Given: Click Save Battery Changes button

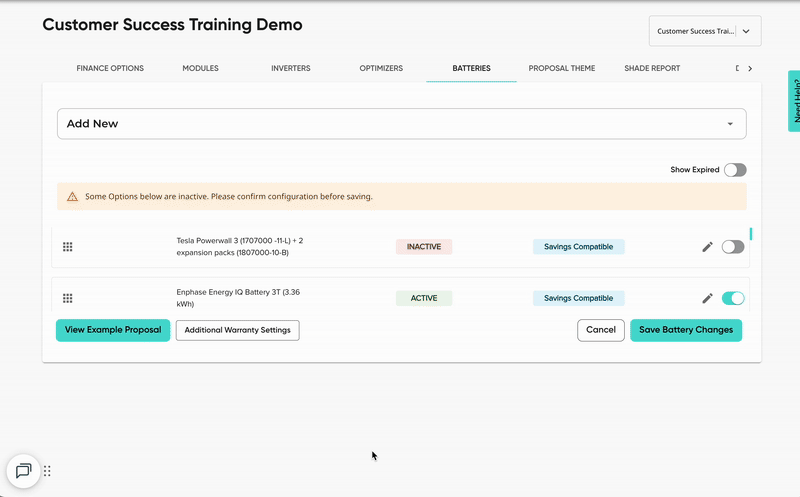Looking at the screenshot, I should pyautogui.click(x=685, y=330).
